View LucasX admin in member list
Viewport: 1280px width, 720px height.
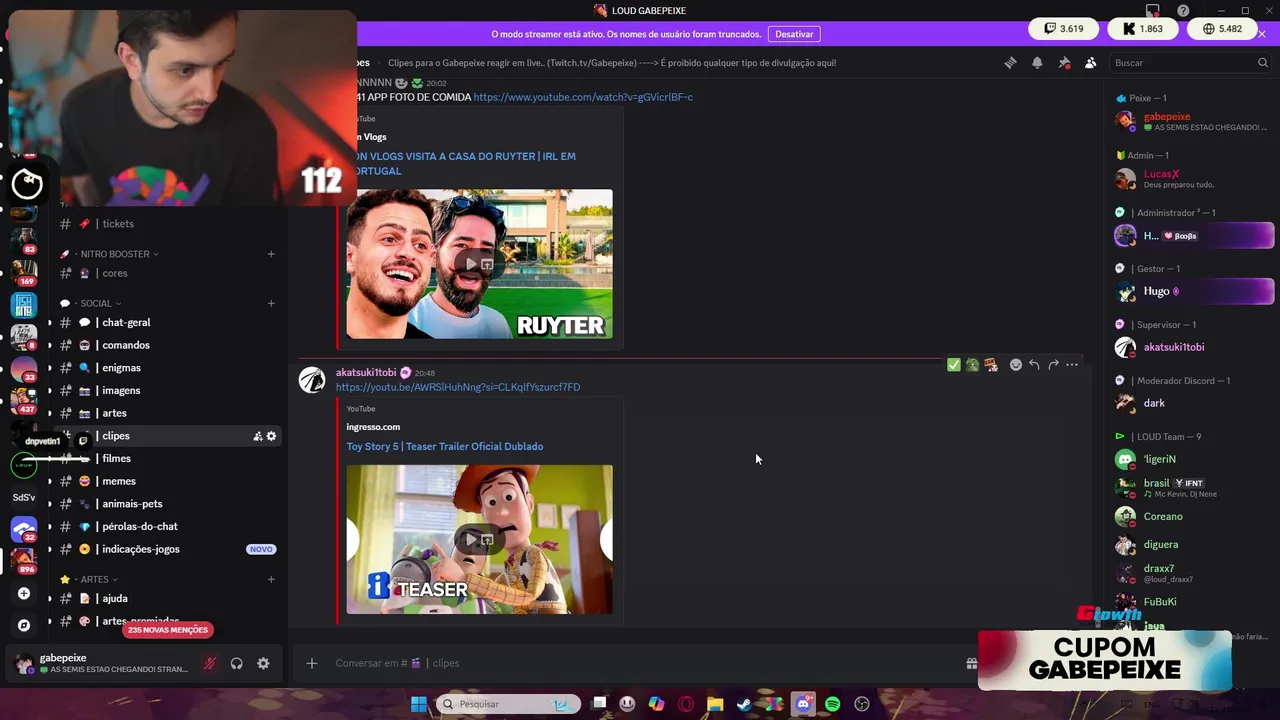tap(1194, 179)
